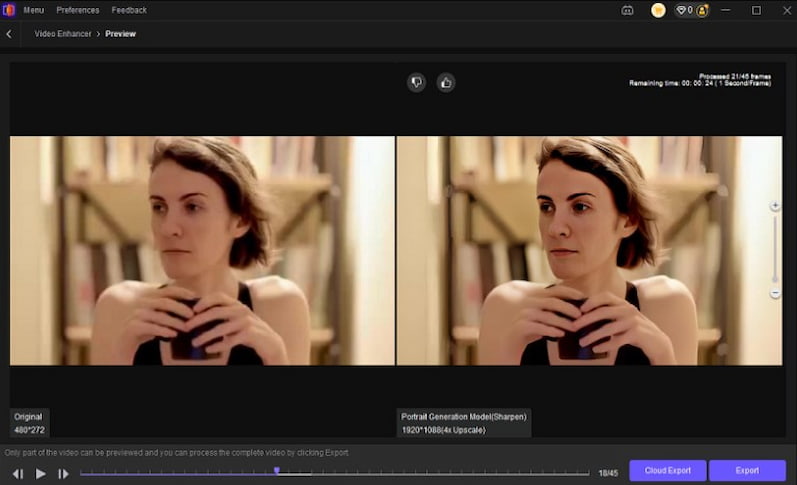
Task: Zoom out with the minus icon
Action: (x=775, y=293)
